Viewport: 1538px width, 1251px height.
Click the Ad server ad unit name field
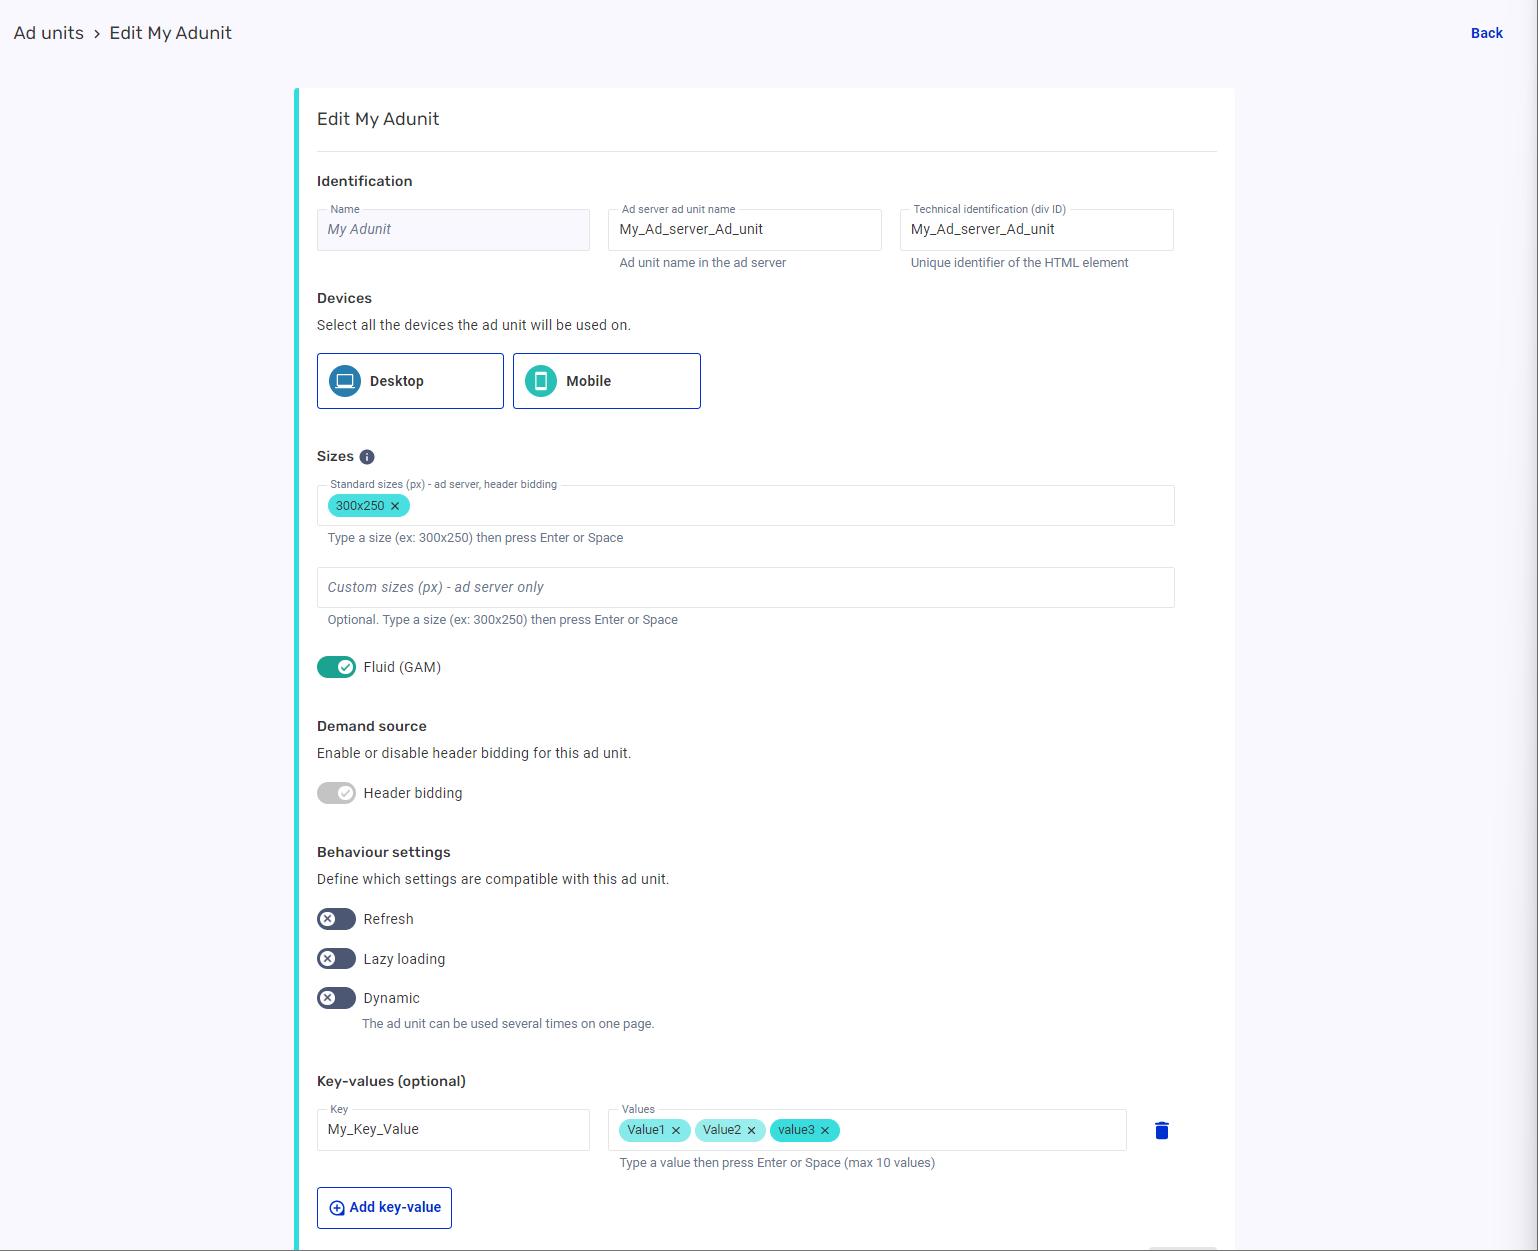(x=744, y=230)
